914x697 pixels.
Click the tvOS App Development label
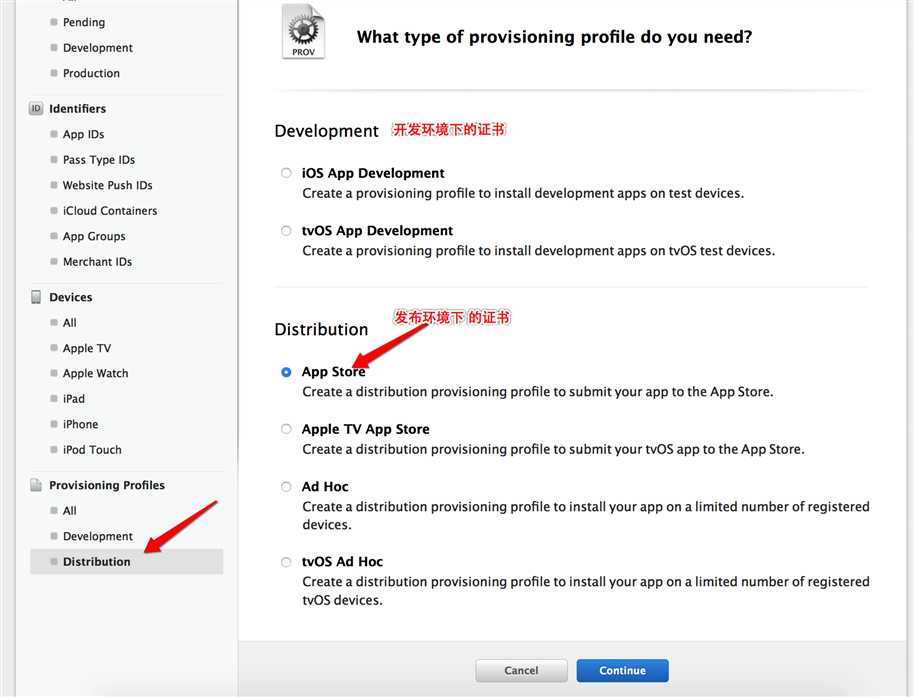click(377, 231)
